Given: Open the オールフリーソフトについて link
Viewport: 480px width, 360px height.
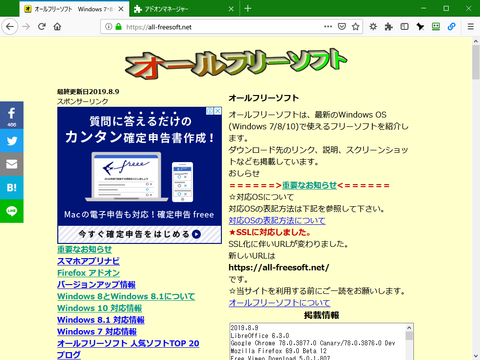Looking at the screenshot, I should pos(279,303).
